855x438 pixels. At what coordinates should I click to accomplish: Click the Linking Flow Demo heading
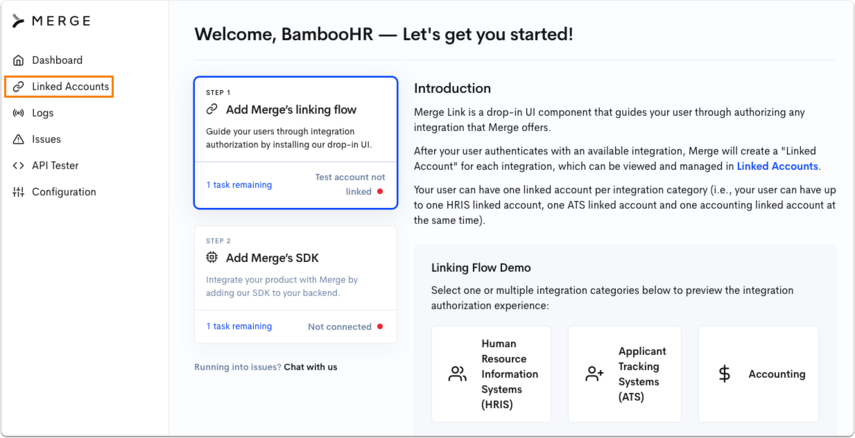481,268
